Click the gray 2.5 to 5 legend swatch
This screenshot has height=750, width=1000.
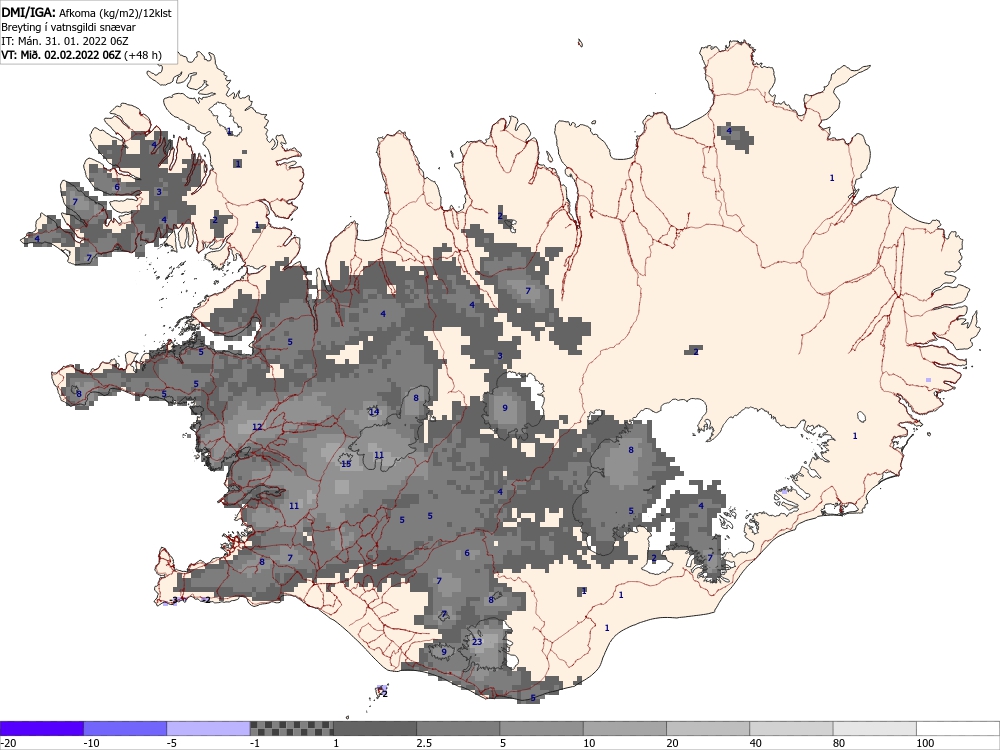[x=458, y=728]
